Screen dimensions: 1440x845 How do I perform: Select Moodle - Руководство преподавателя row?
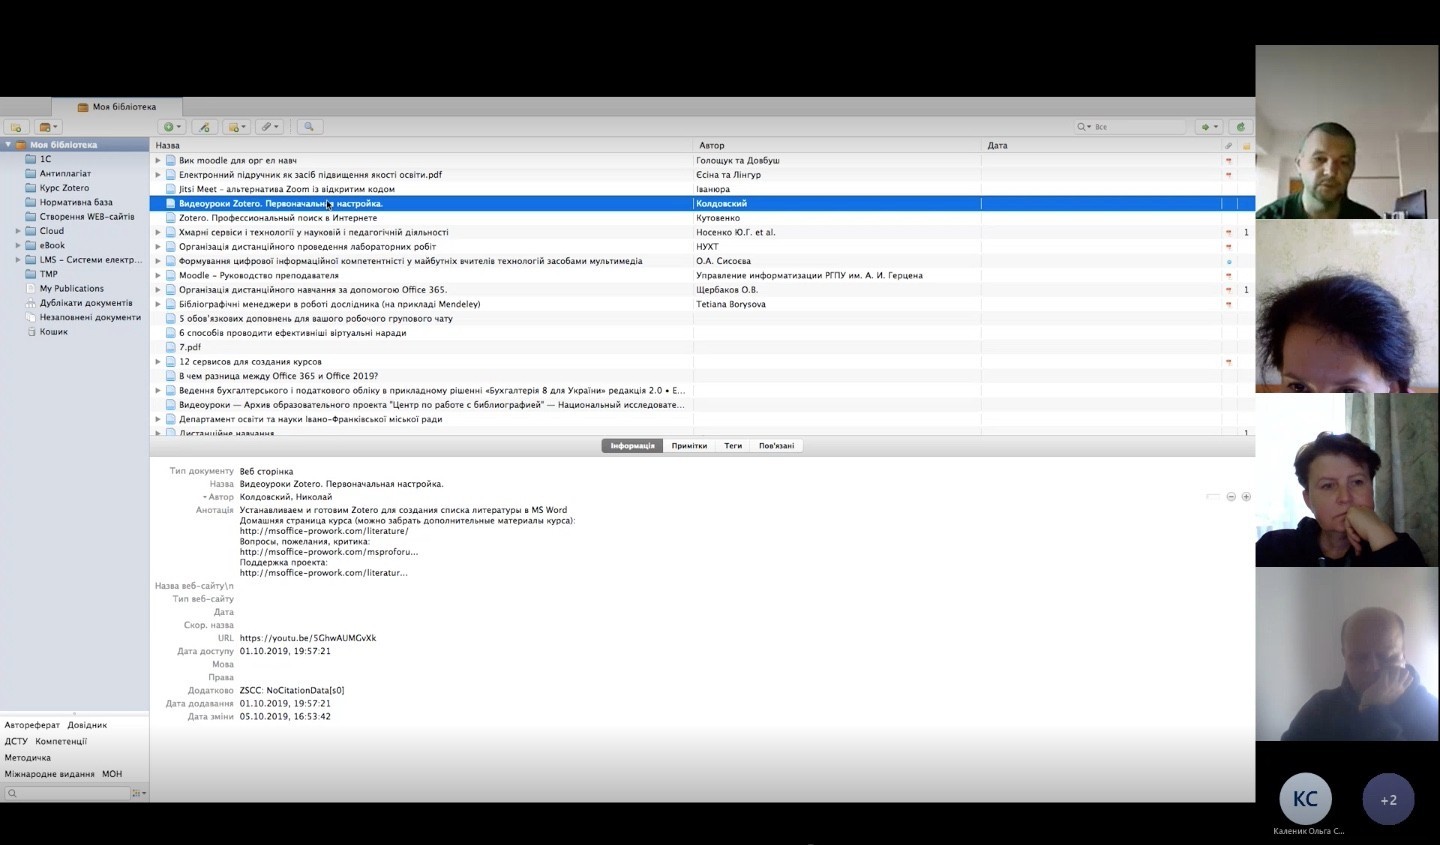[702, 275]
